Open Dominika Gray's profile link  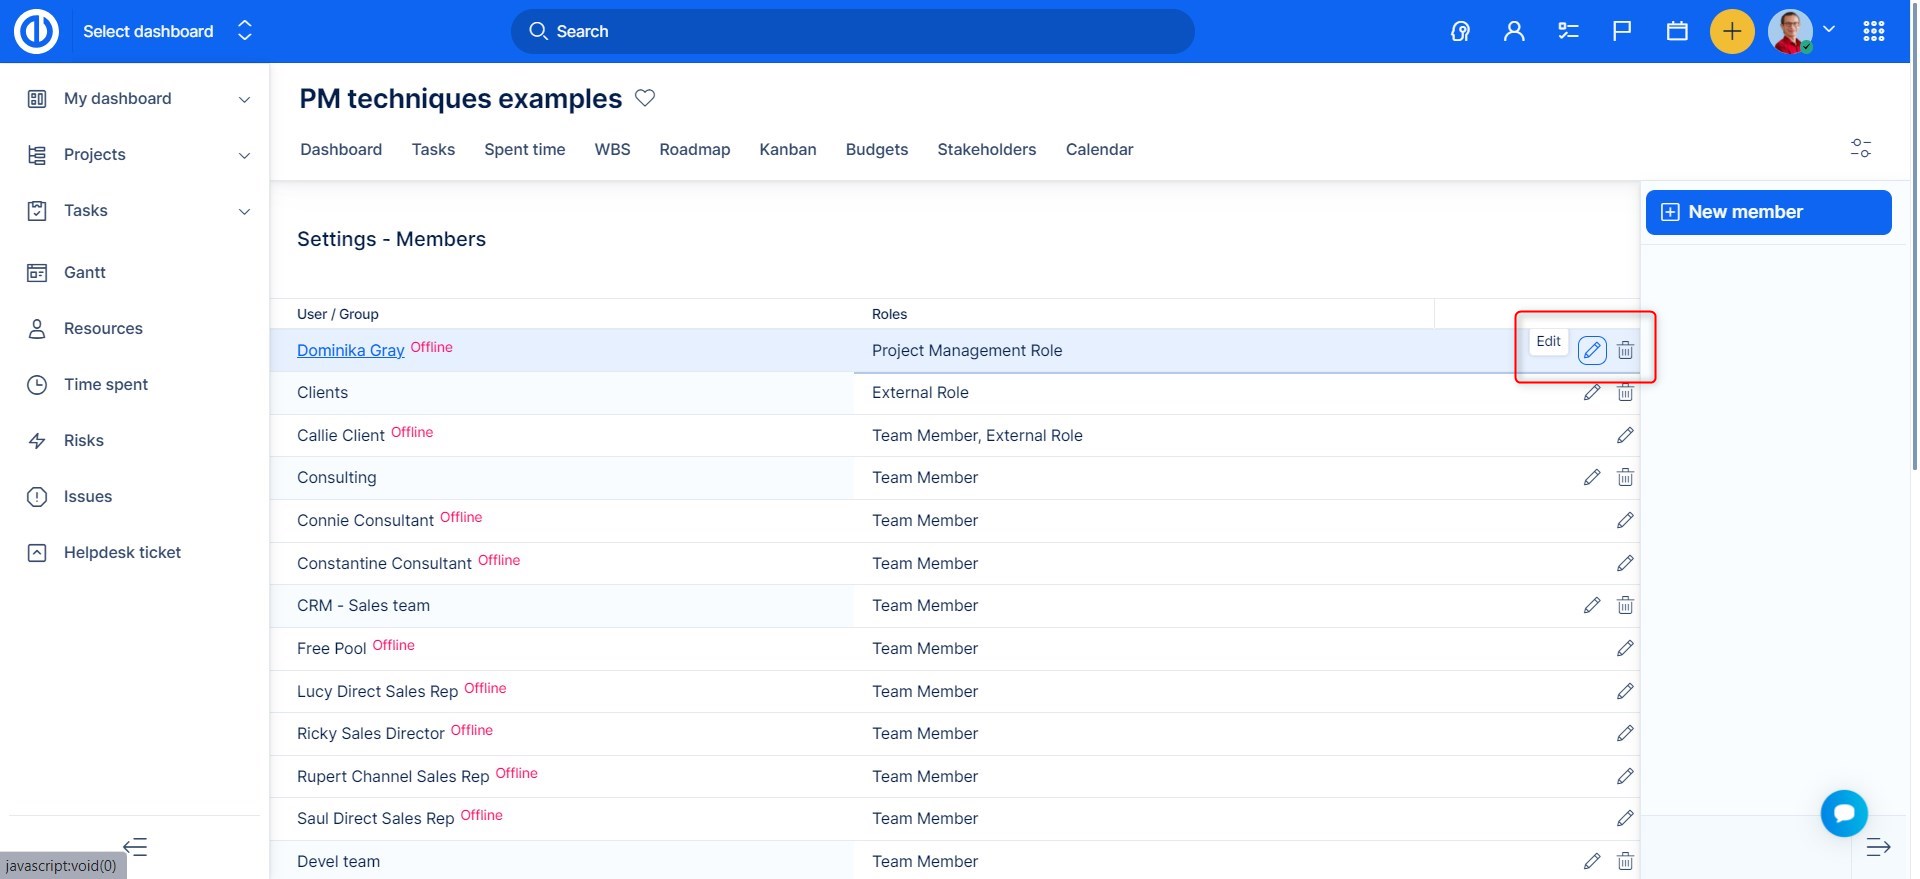click(350, 350)
